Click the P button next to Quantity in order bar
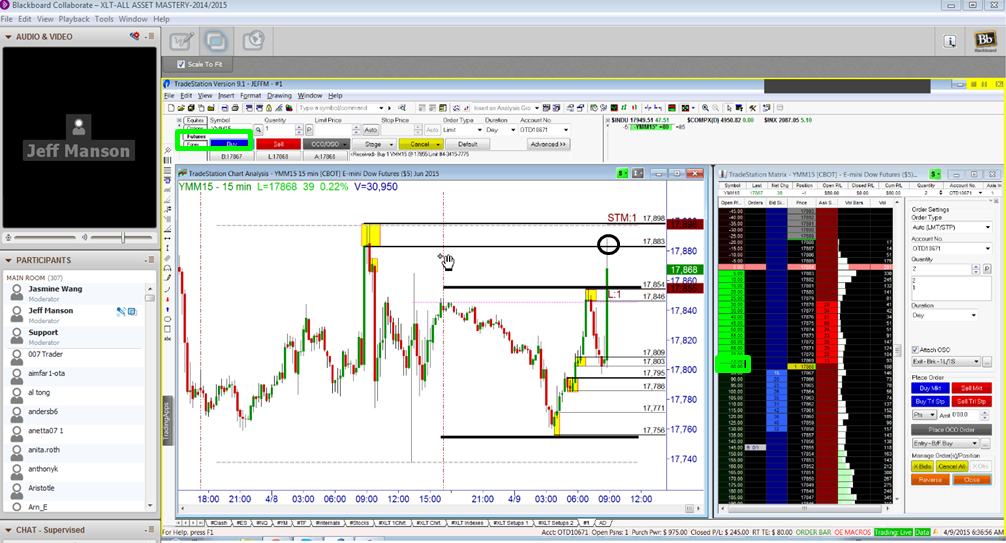This screenshot has height=543, width=1006. 309,130
